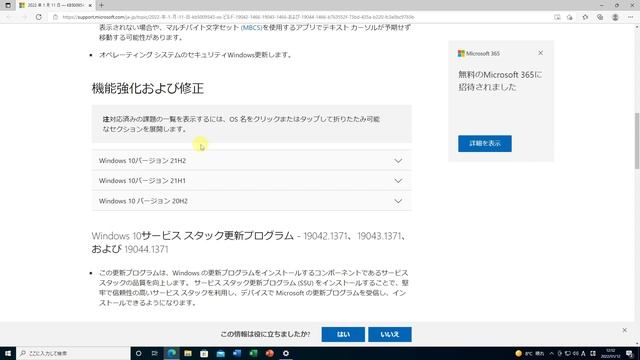Show hidden system tray icons
640x360 pixels.
click(552, 353)
